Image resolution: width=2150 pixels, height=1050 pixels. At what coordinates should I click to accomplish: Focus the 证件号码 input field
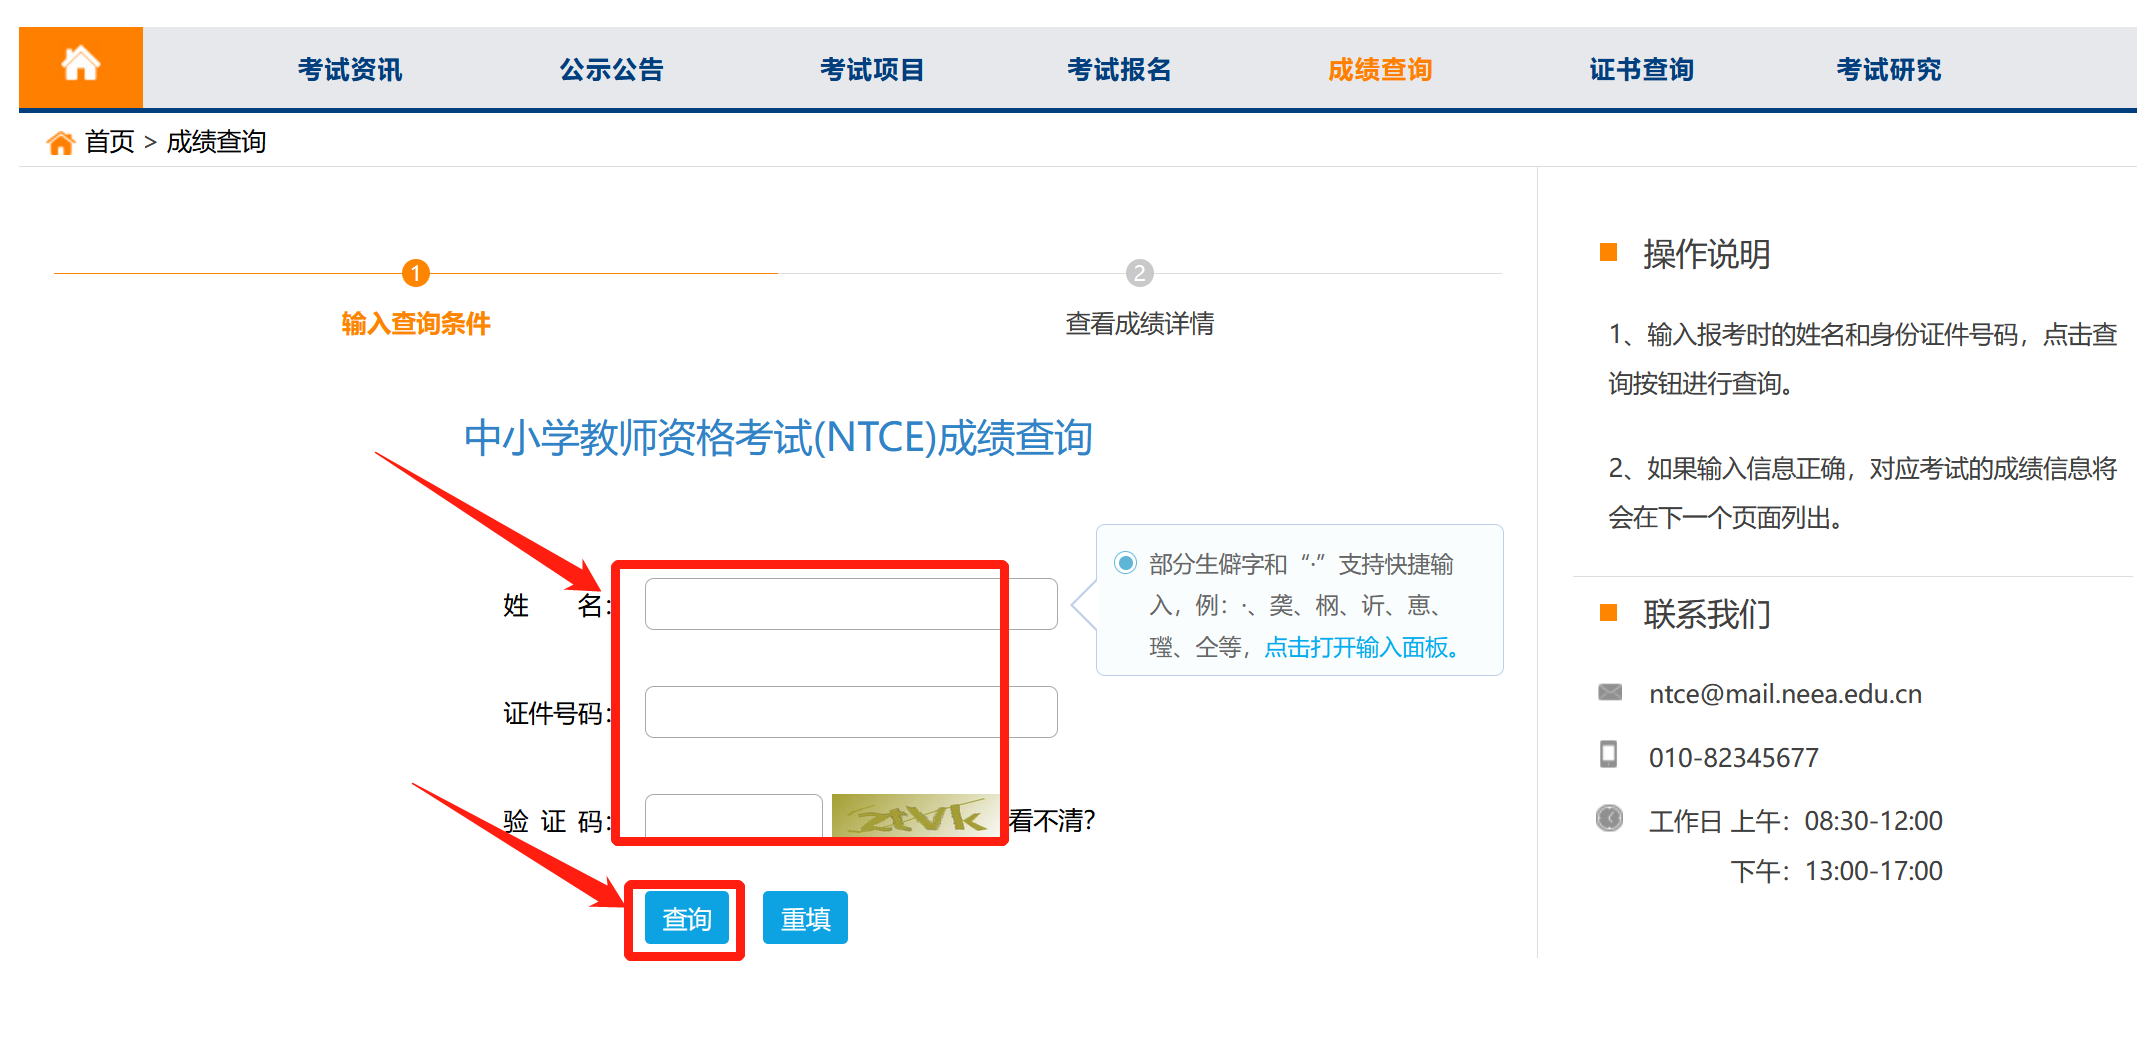pyautogui.click(x=850, y=712)
